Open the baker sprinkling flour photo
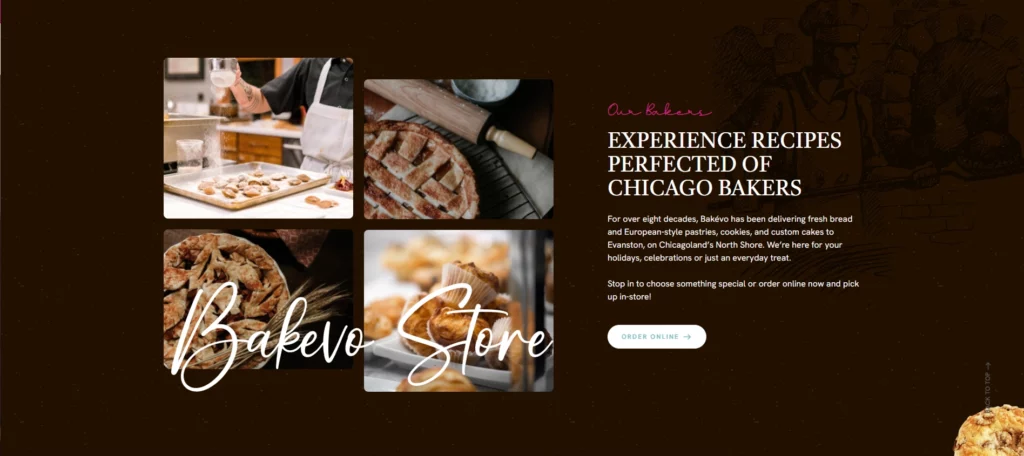Image resolution: width=1024 pixels, height=456 pixels. [258, 138]
